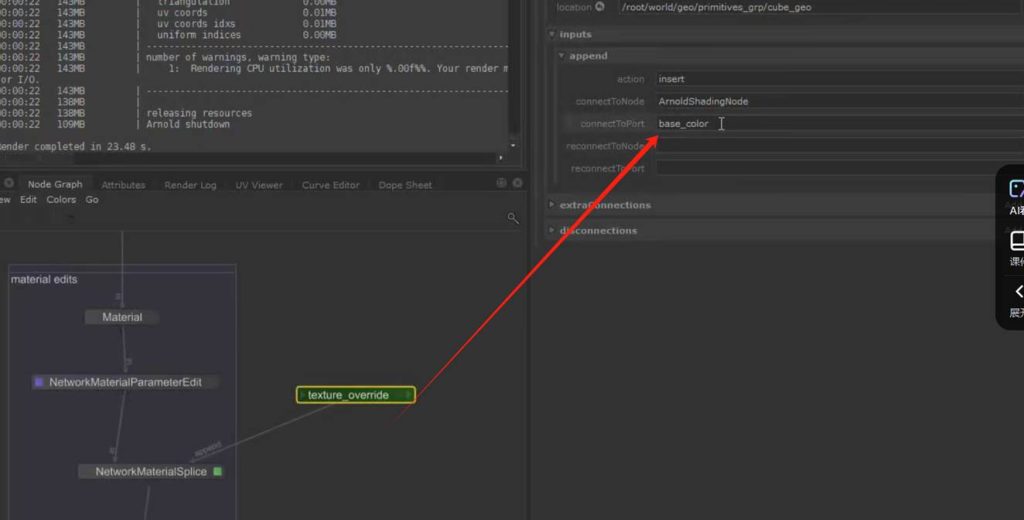The width and height of the screenshot is (1024, 520).
Task: Open the Go menu in Node Graph
Action: point(92,200)
